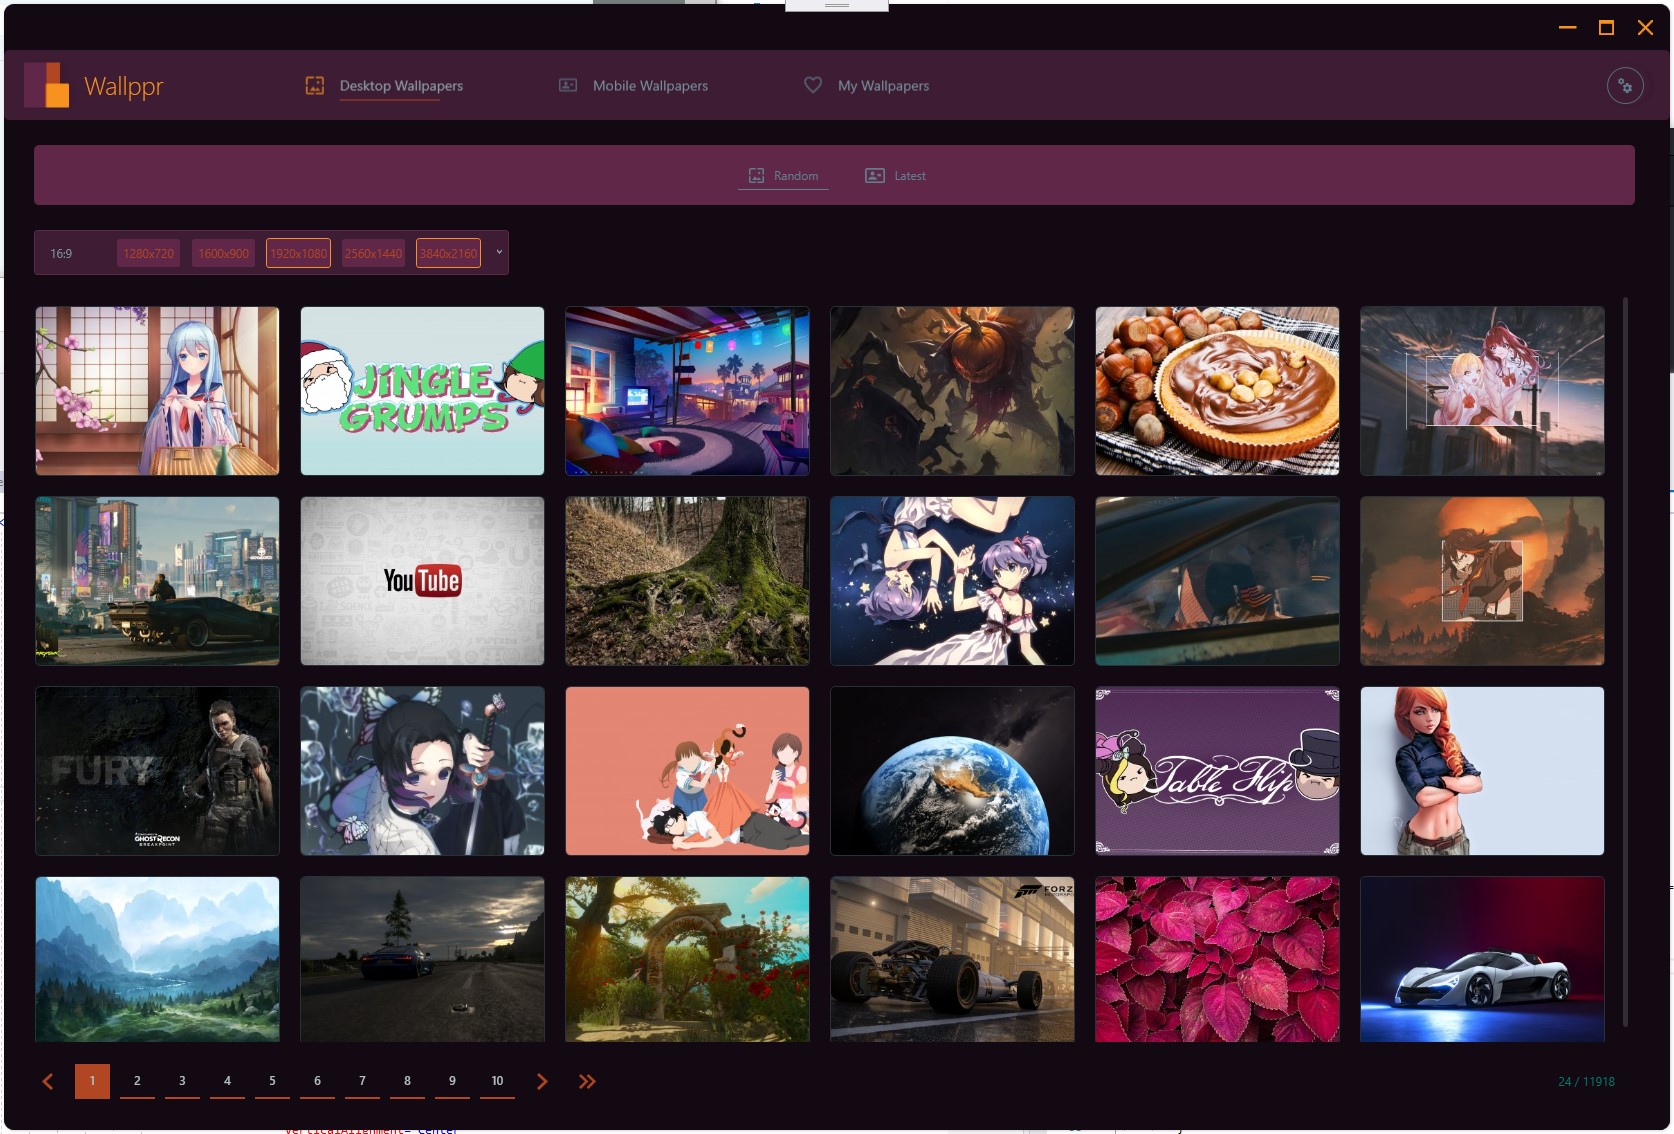
Task: Open settings via gear icon in header
Action: click(1625, 86)
